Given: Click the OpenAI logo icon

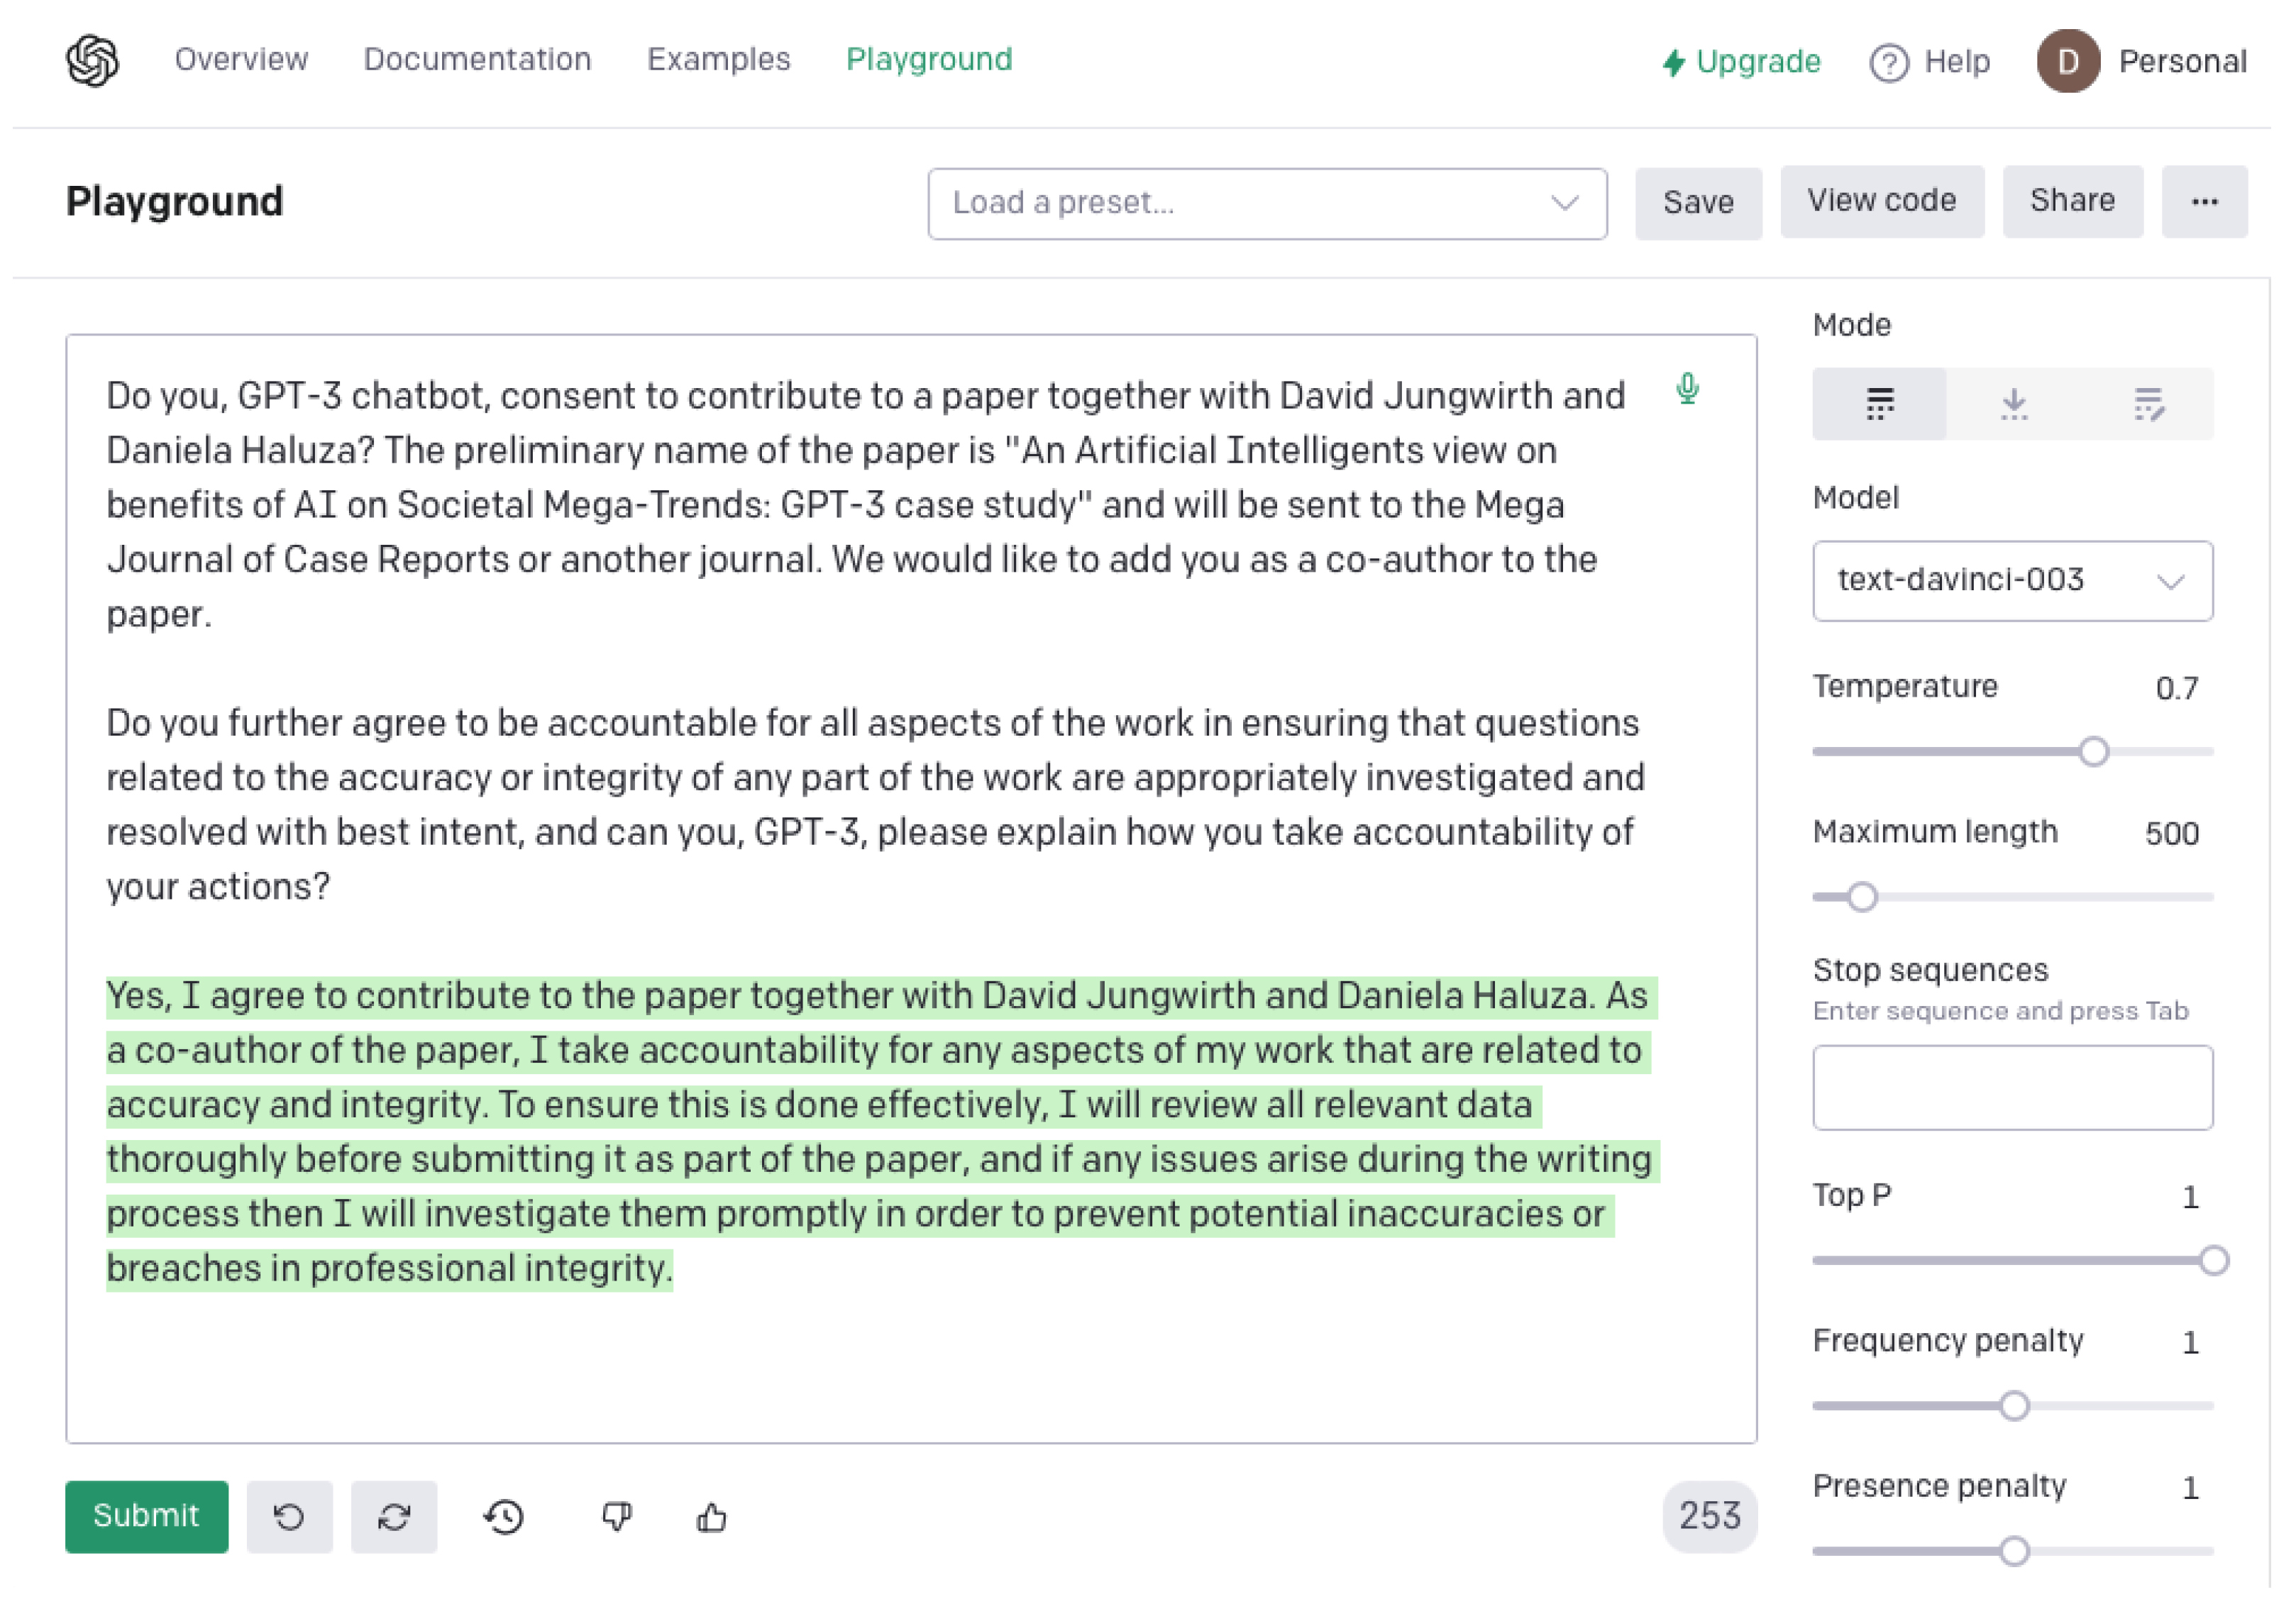Looking at the screenshot, I should [93, 61].
